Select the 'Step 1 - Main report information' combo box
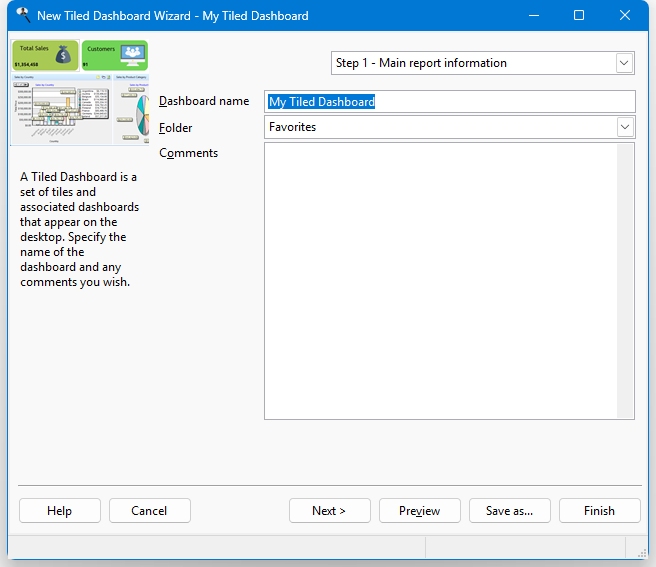 472,63
